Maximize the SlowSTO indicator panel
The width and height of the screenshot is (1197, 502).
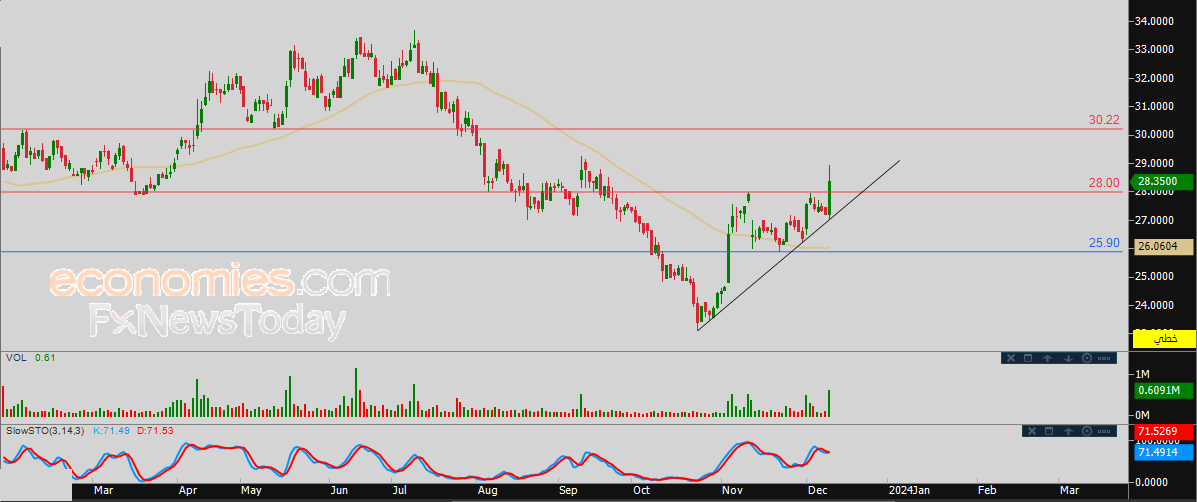coord(1048,432)
